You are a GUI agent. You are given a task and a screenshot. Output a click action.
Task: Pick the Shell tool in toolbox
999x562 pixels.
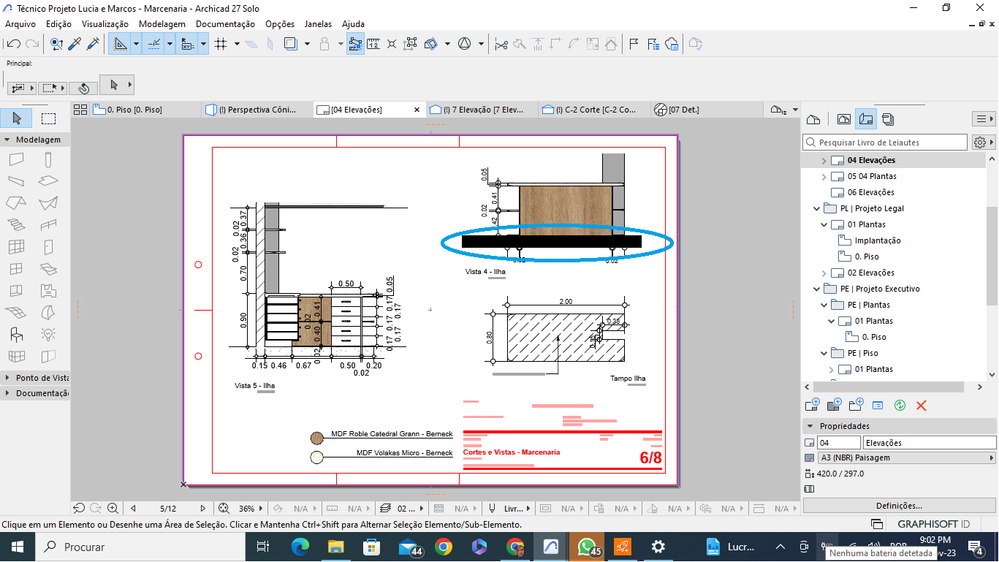(x=48, y=203)
